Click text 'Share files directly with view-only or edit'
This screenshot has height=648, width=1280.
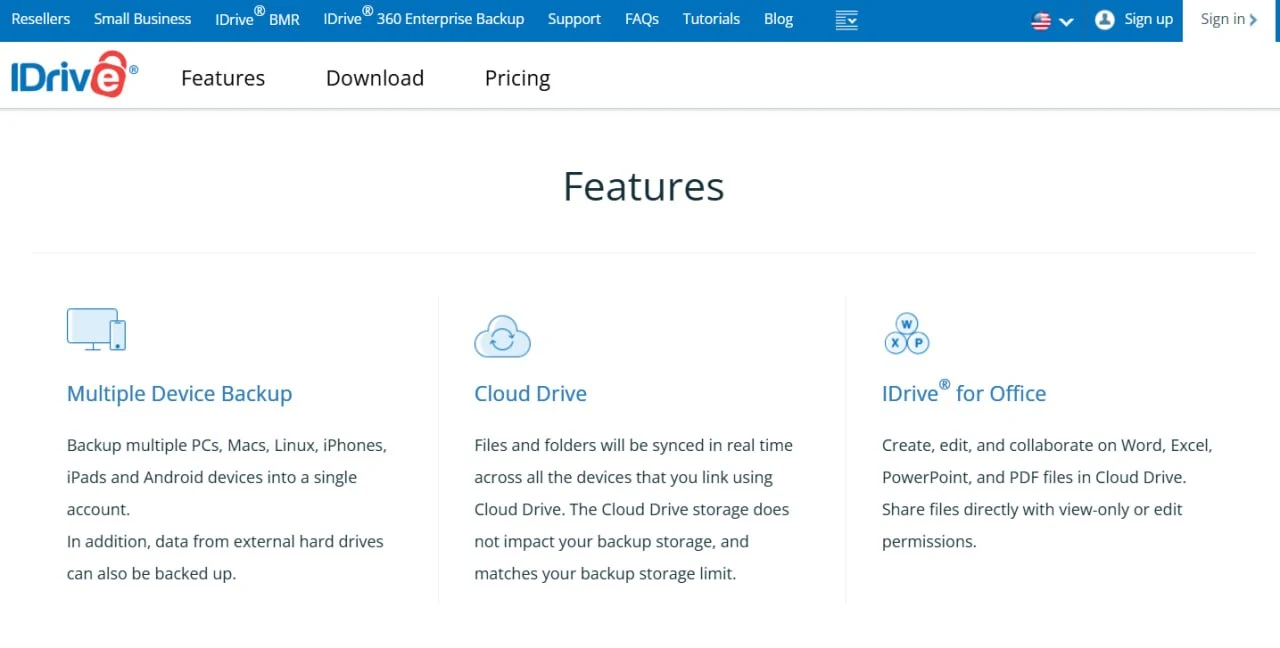[x=1032, y=510]
